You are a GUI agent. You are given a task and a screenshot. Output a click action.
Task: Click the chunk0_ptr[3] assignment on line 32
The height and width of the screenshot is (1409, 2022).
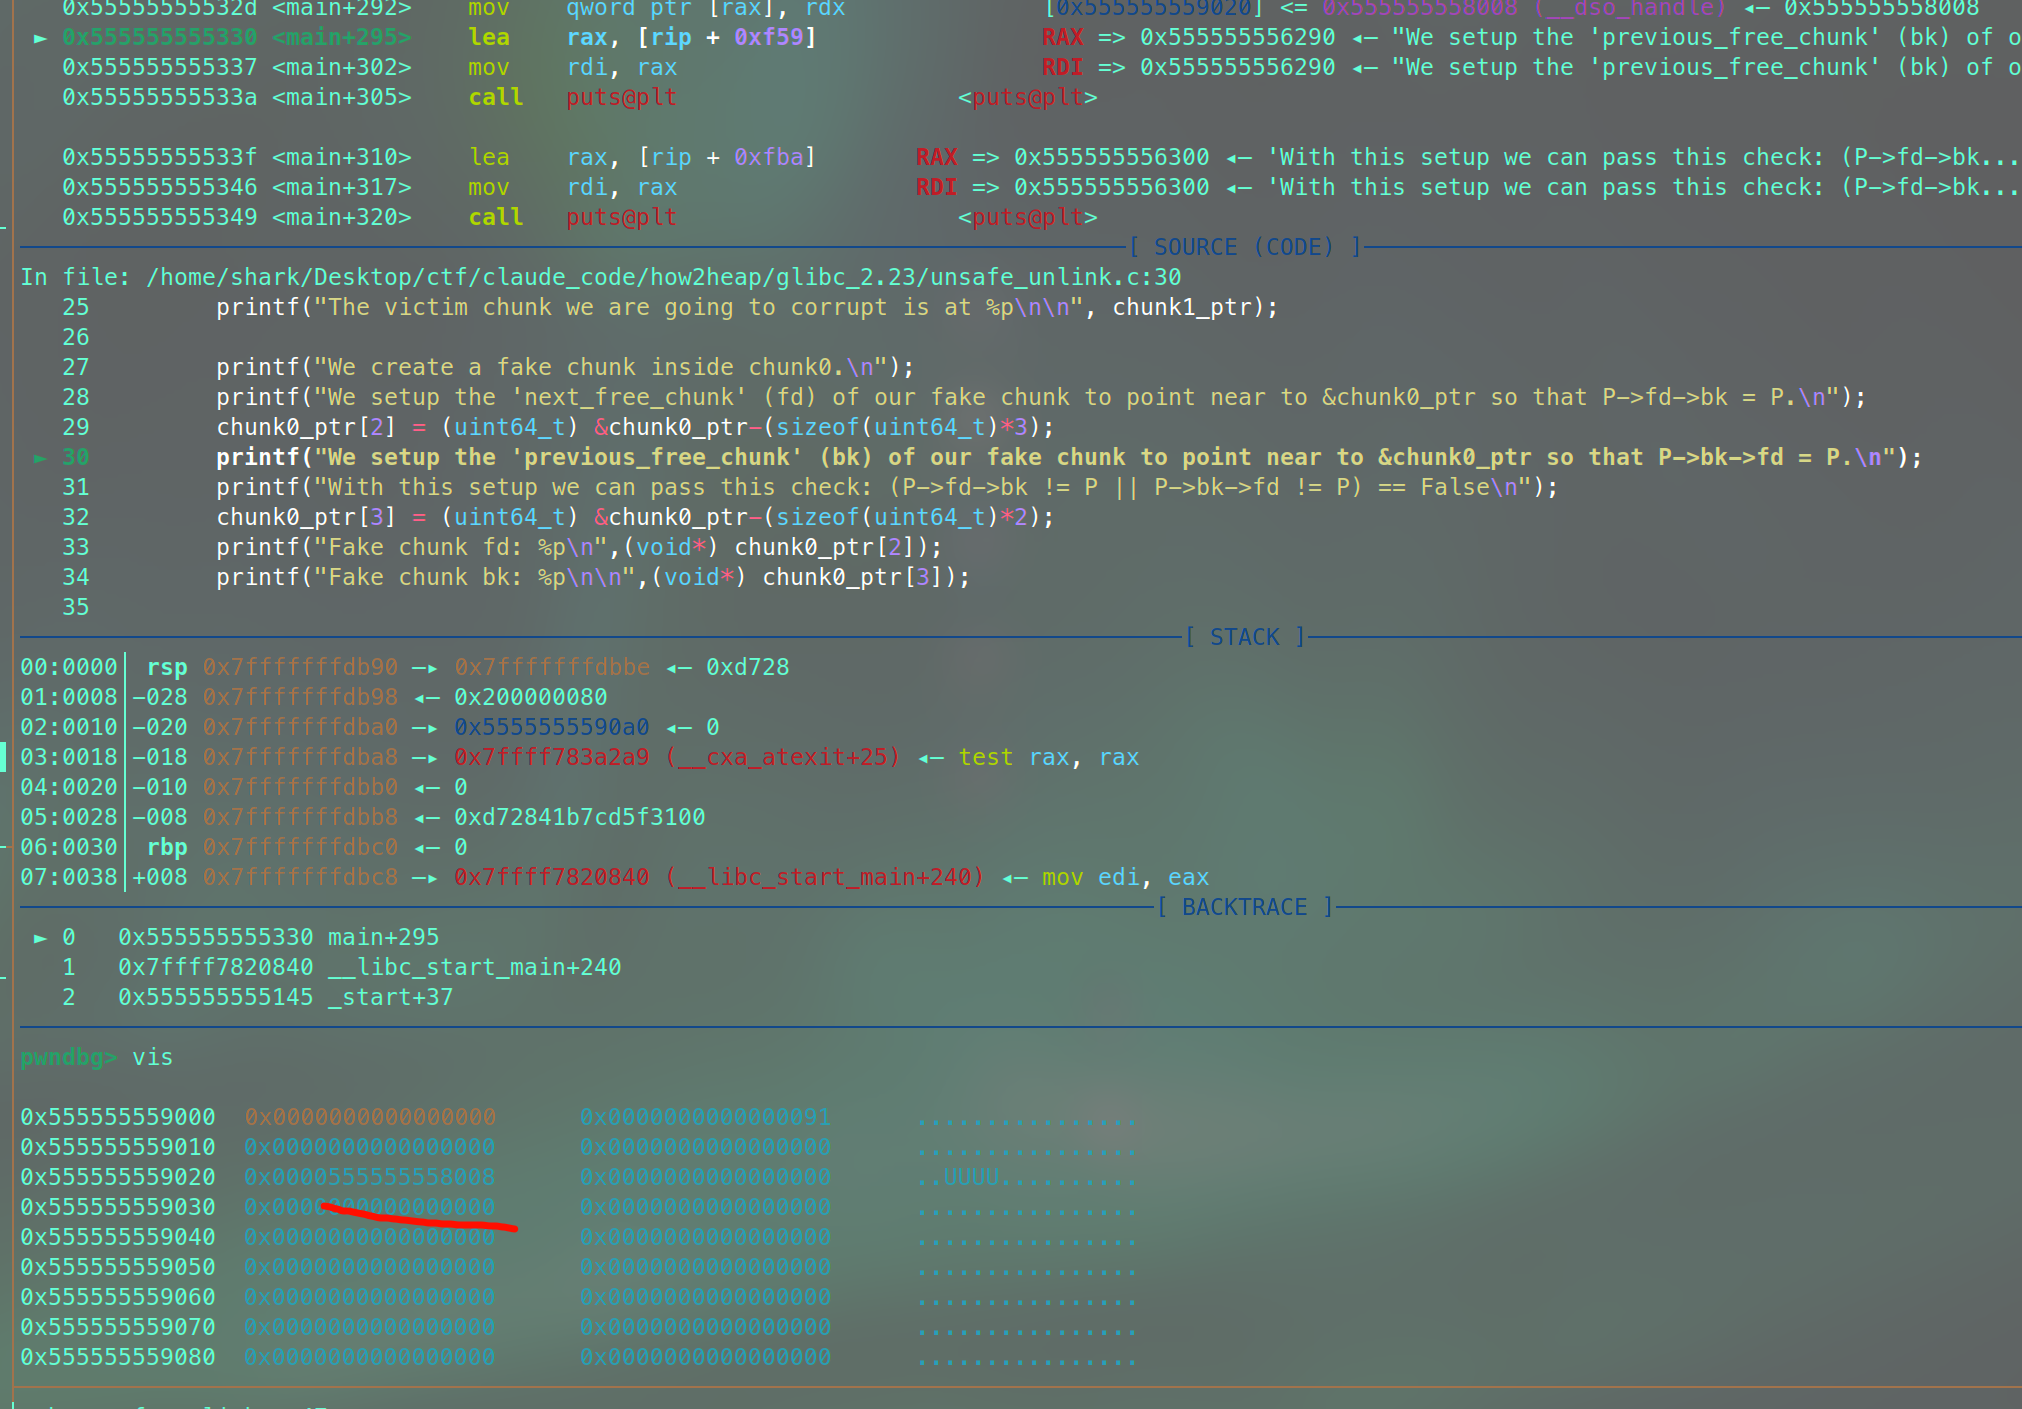pyautogui.click(x=635, y=517)
